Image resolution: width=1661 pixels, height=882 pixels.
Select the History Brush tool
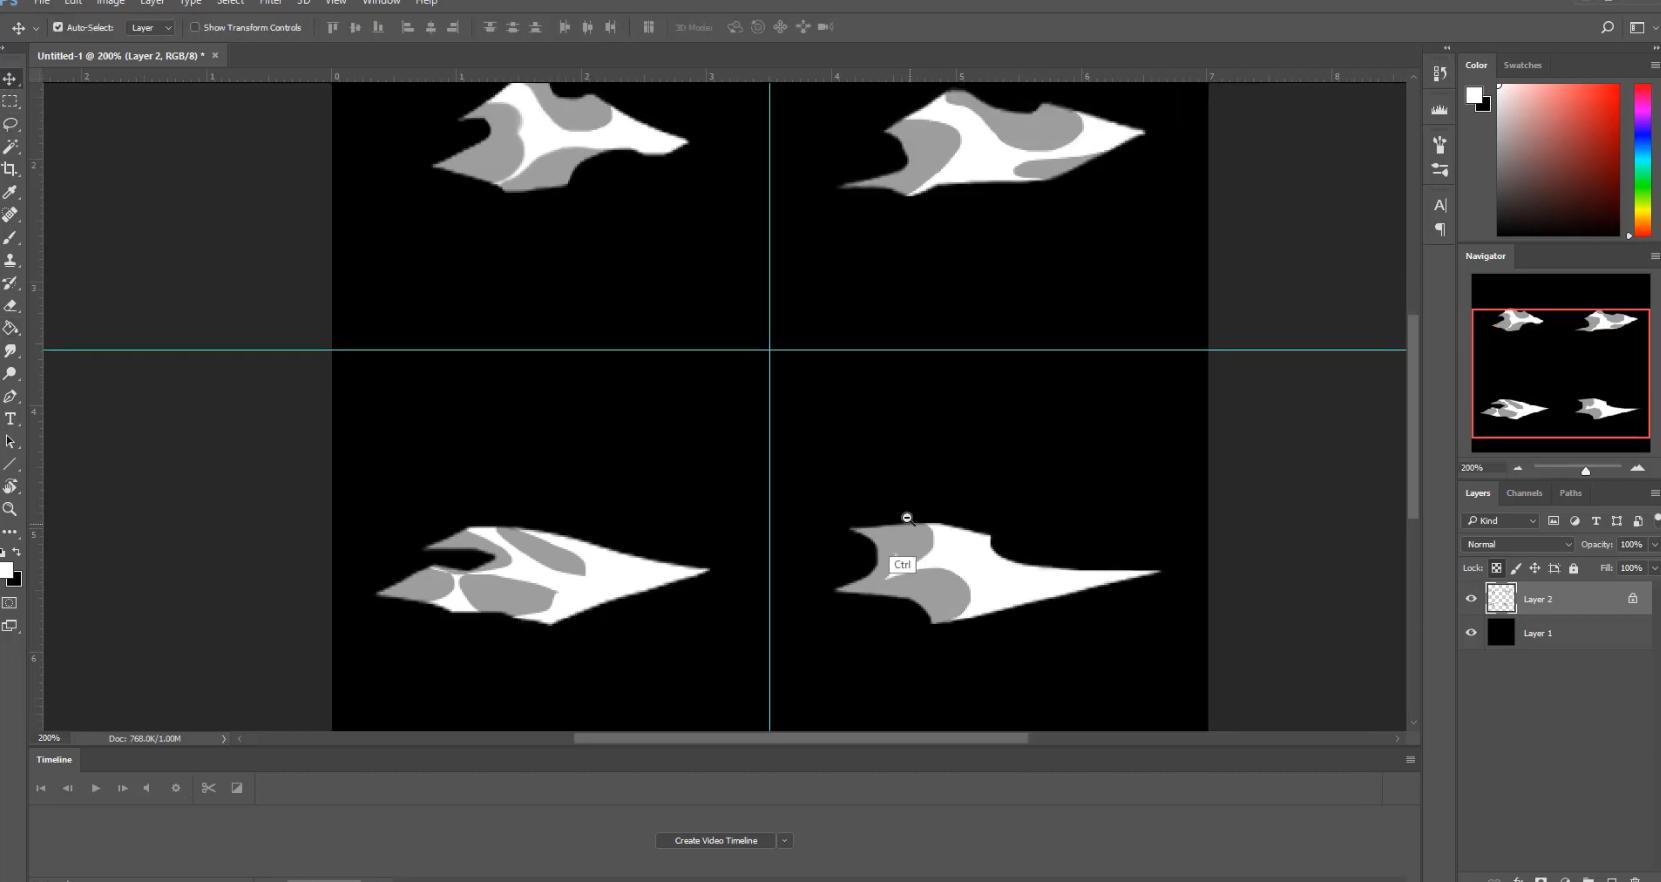point(10,283)
